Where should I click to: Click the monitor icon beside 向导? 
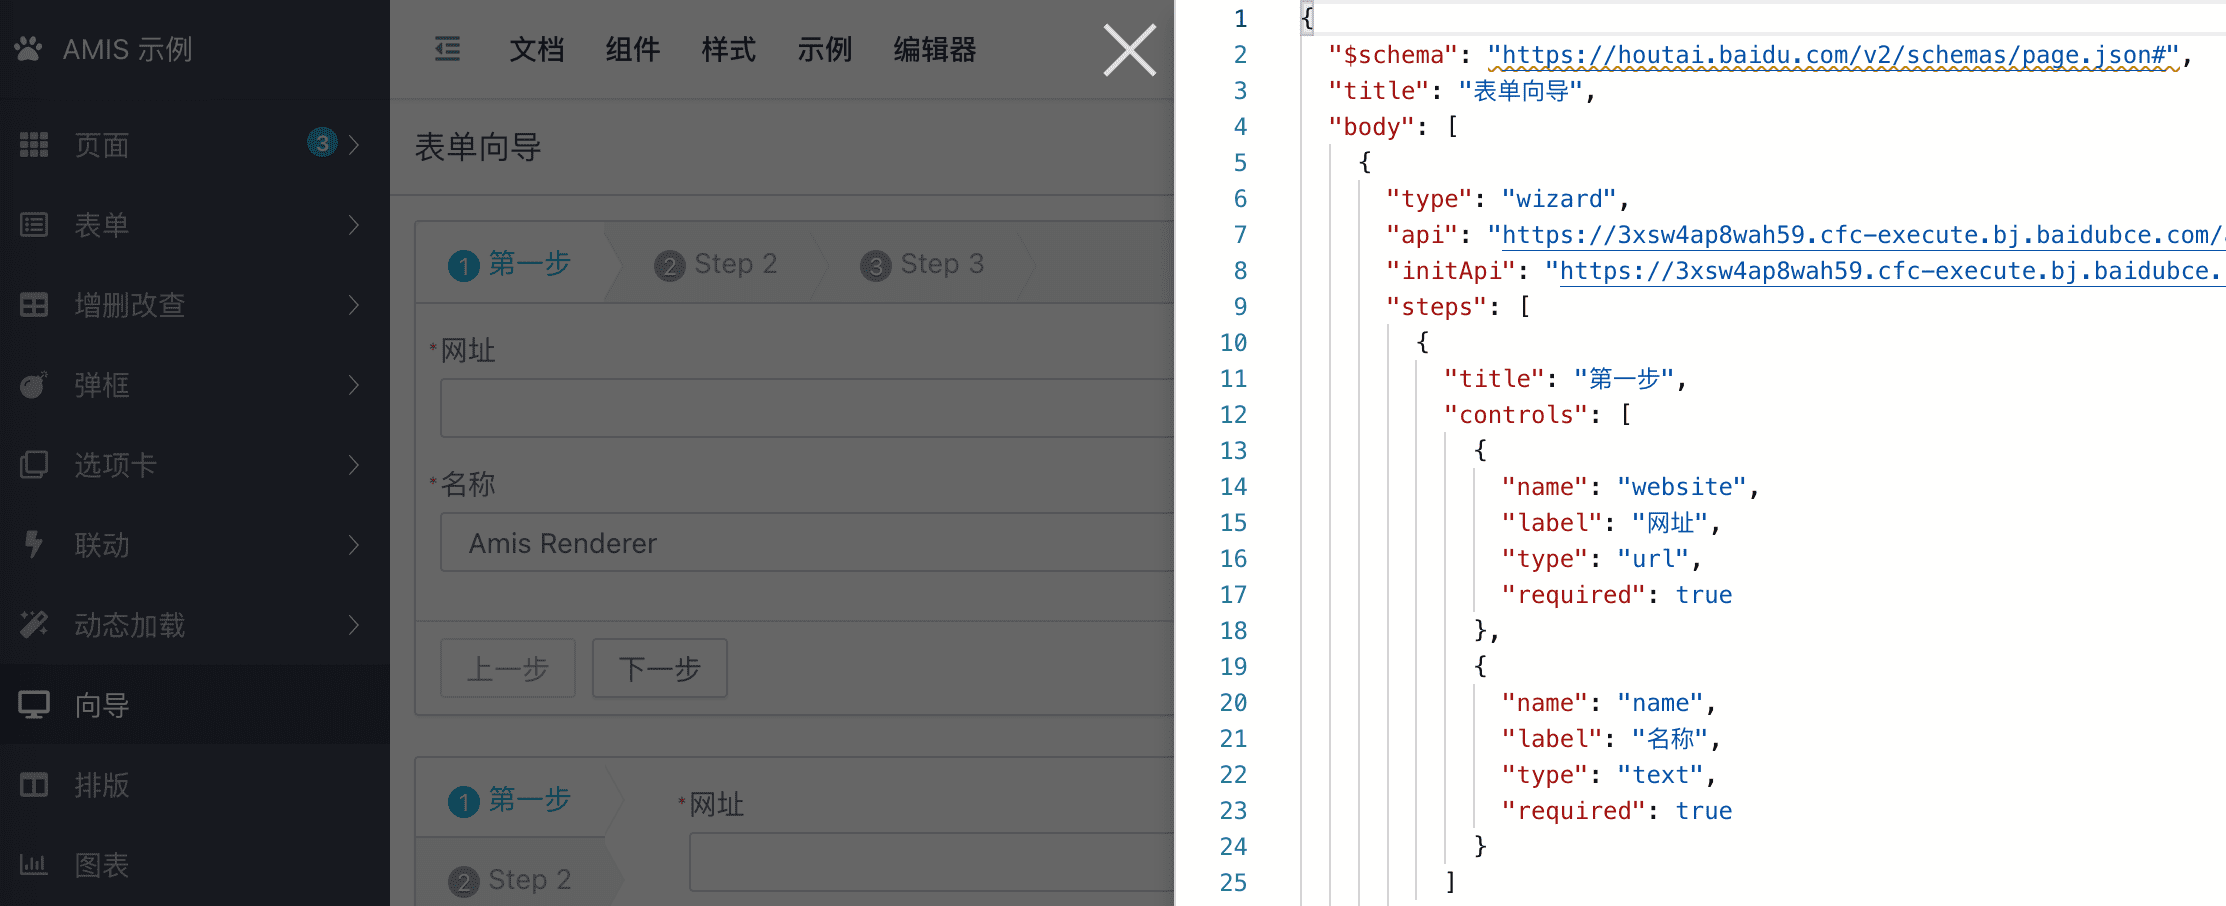point(34,705)
